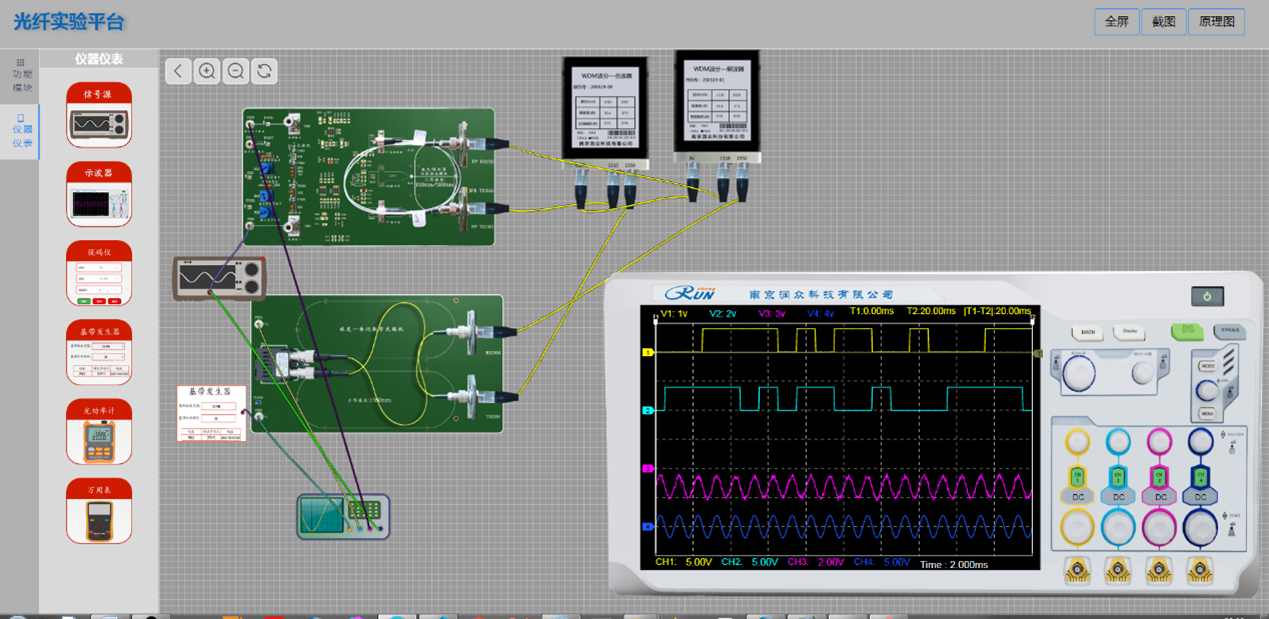Open the 基带发生器 dropdown on canvas

216,407
